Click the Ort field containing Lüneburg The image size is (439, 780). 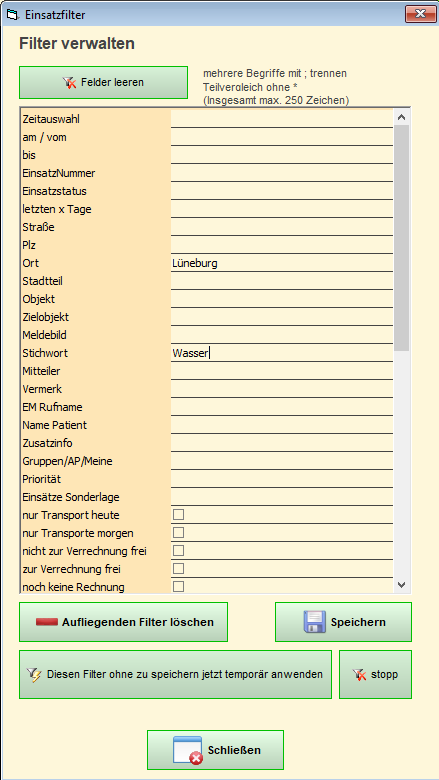click(x=282, y=263)
